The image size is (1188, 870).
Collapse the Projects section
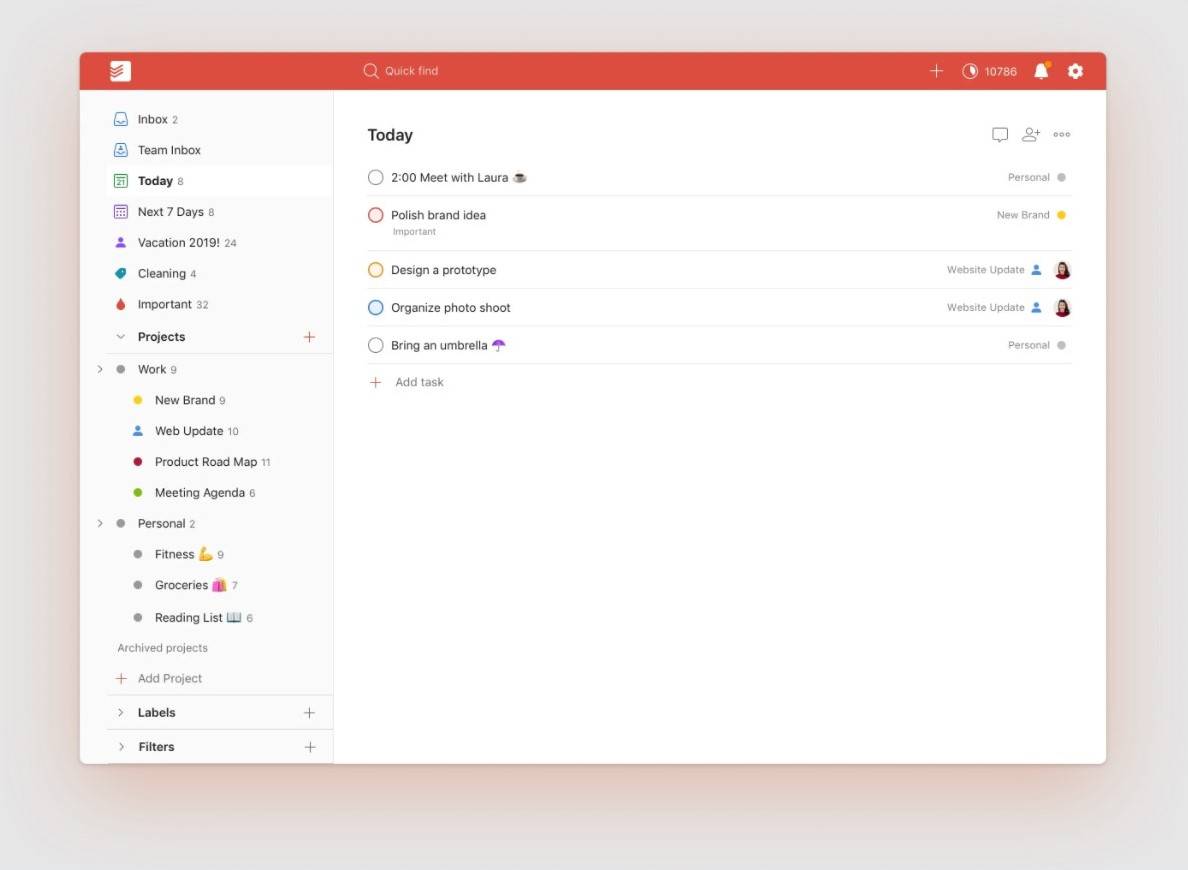120,336
